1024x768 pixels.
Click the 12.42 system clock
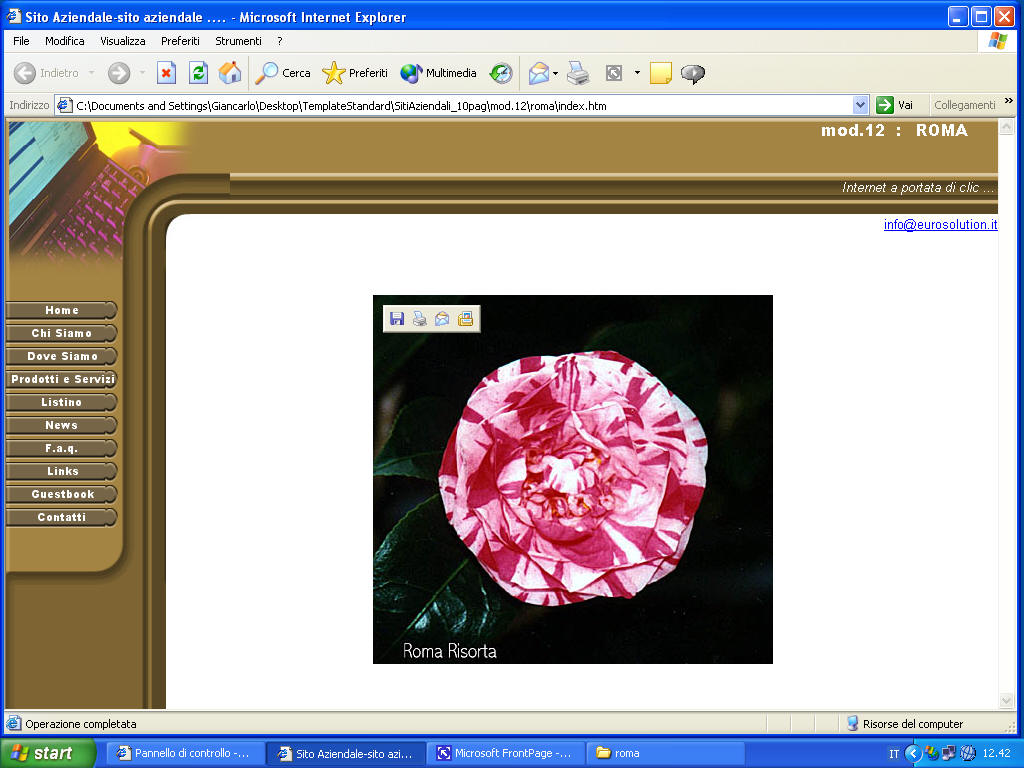click(997, 754)
